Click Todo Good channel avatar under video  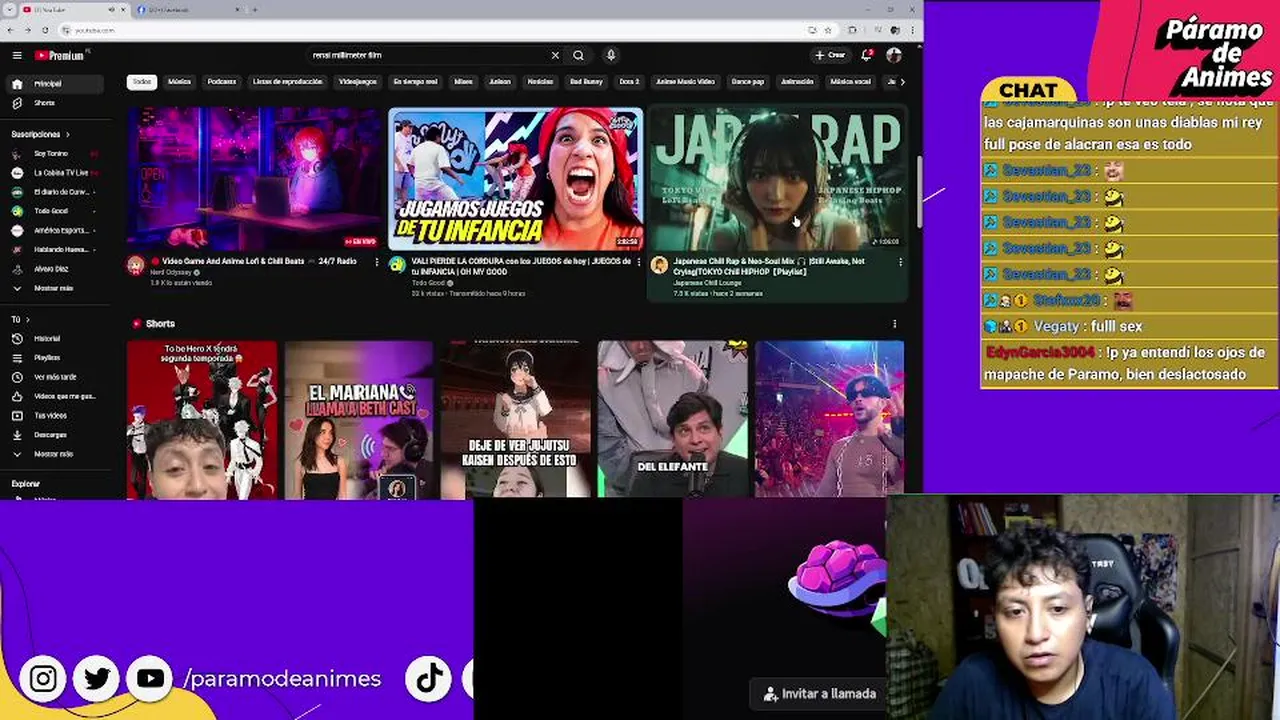(398, 265)
